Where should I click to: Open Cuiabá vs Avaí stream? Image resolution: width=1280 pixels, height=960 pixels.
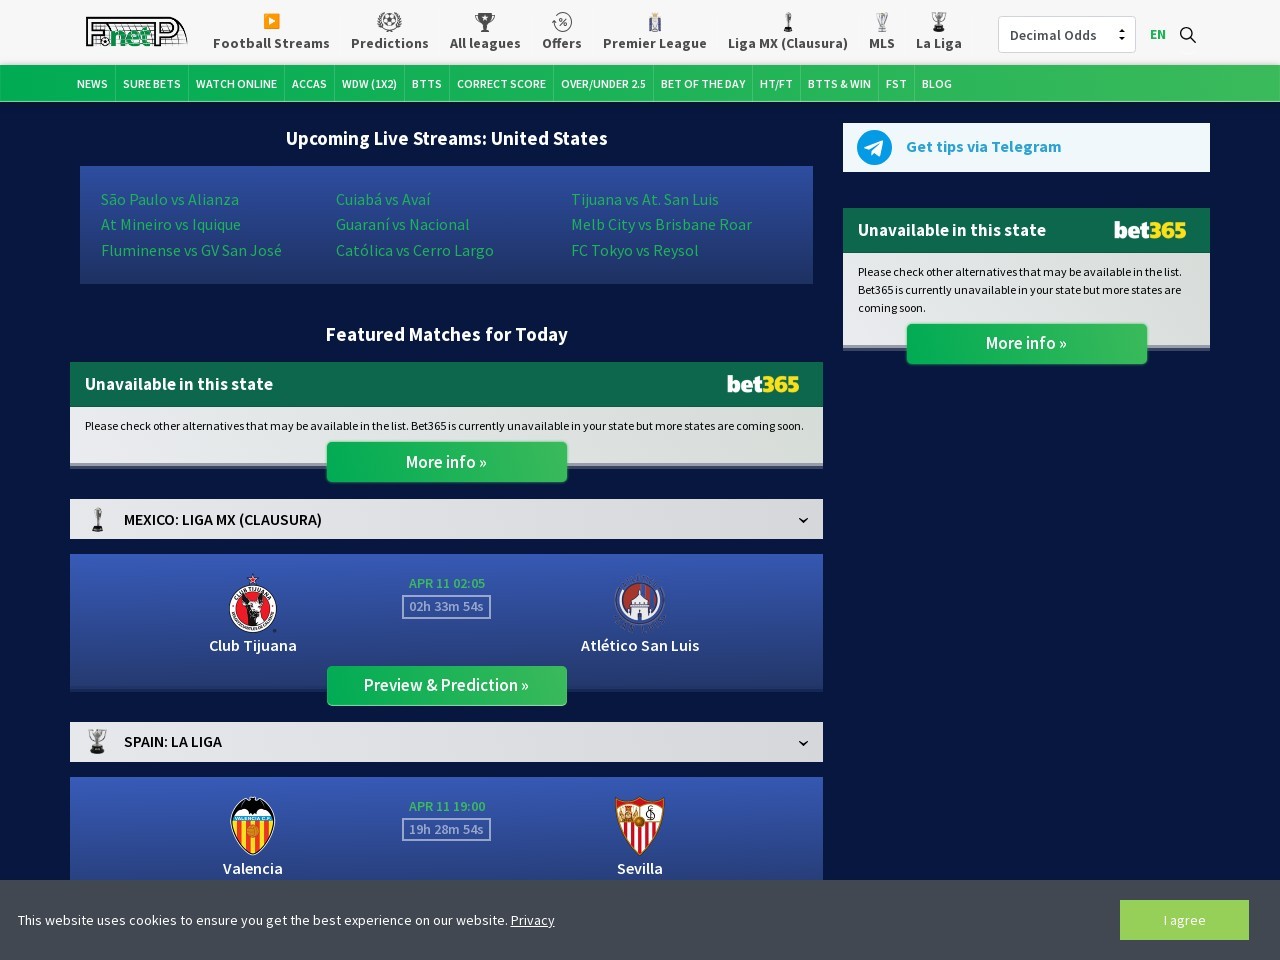383,200
